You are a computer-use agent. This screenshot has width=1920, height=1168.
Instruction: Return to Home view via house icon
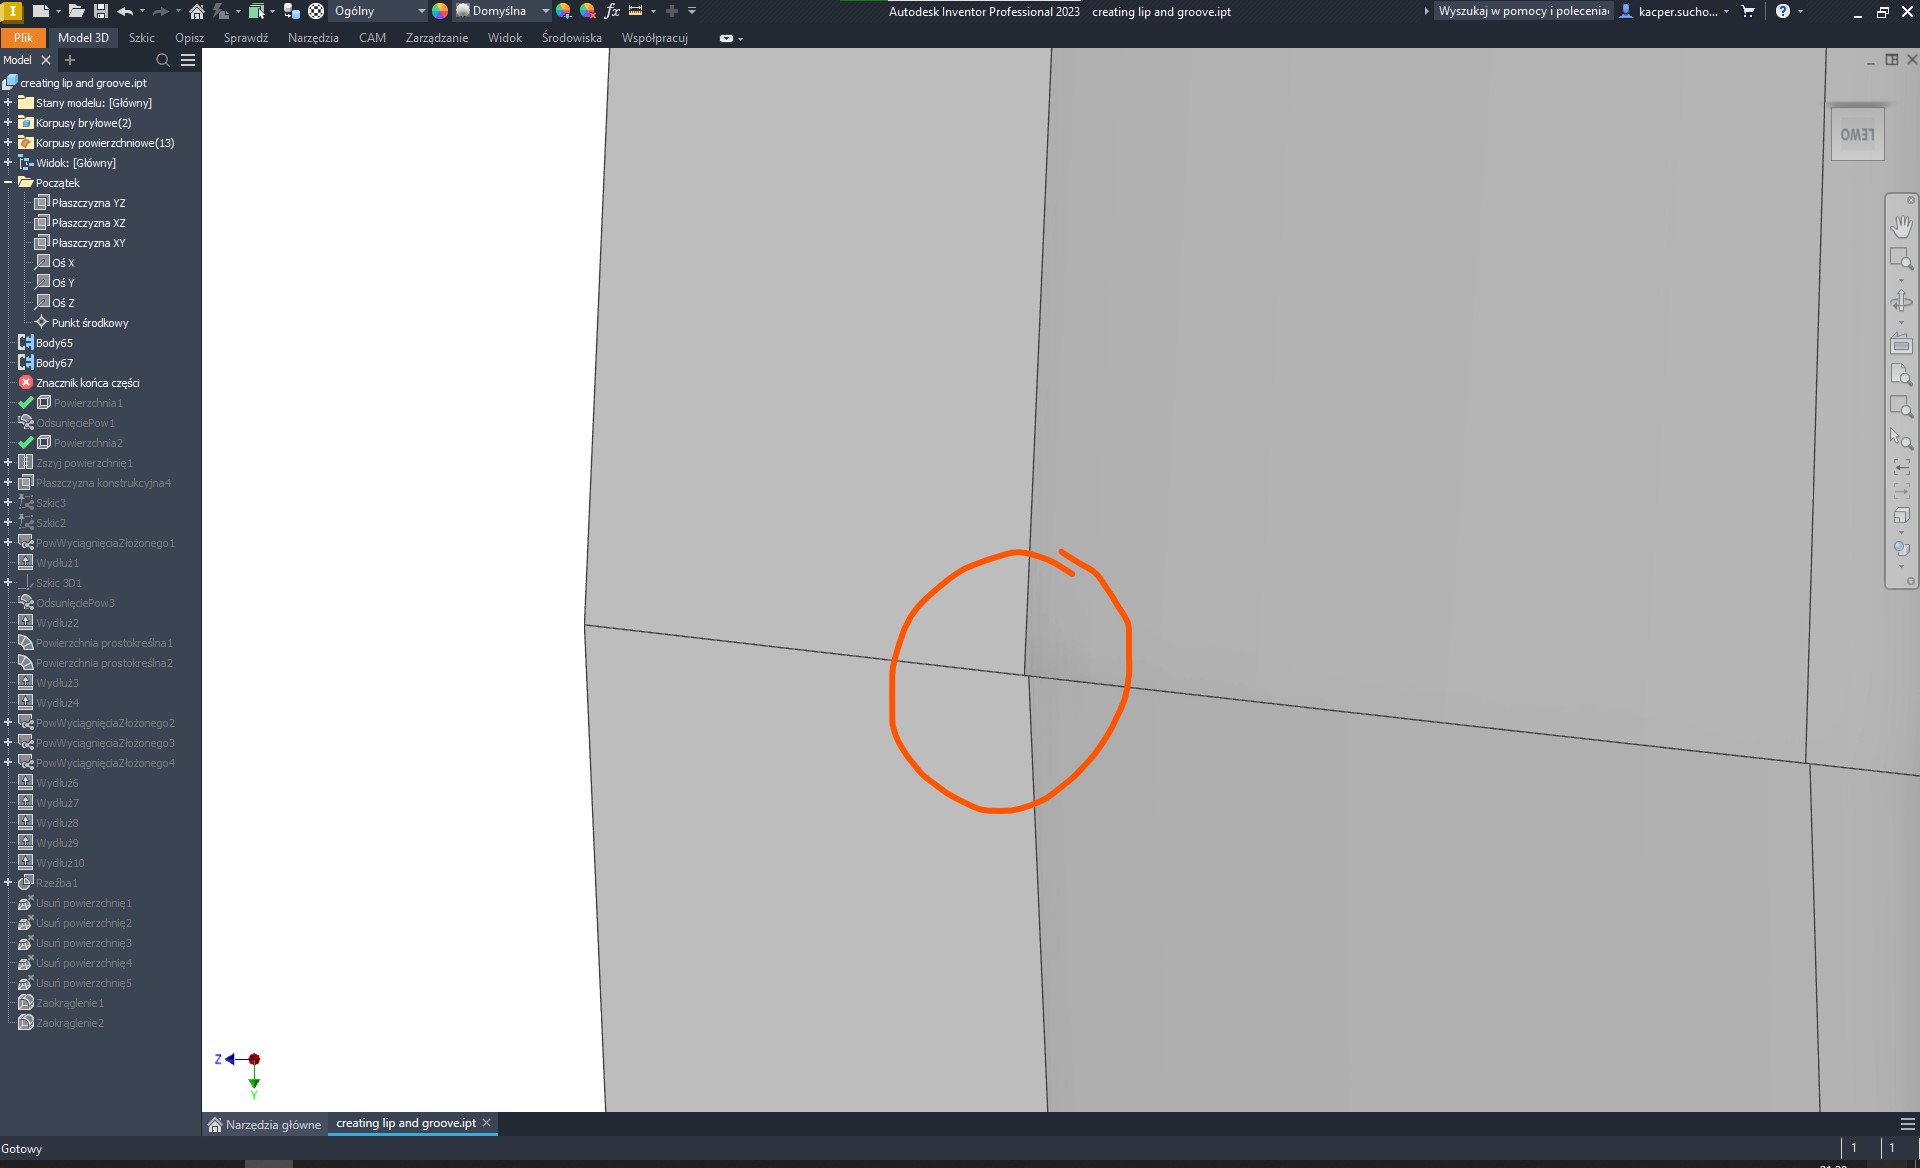click(196, 11)
